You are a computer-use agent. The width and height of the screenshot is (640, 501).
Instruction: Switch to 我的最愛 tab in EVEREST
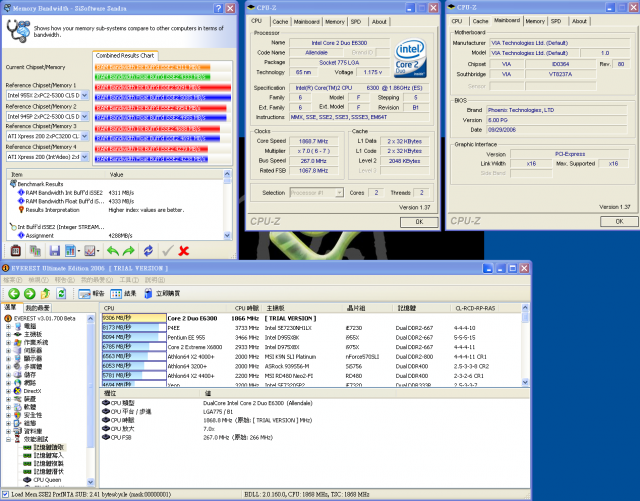coord(37,308)
